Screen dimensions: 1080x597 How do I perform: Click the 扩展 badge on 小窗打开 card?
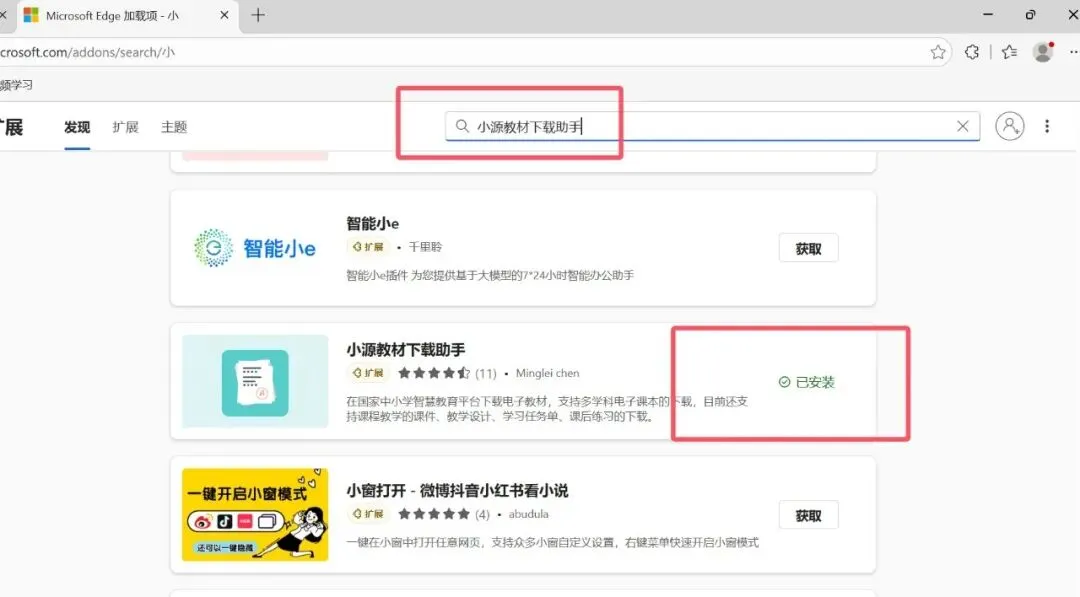pos(368,514)
